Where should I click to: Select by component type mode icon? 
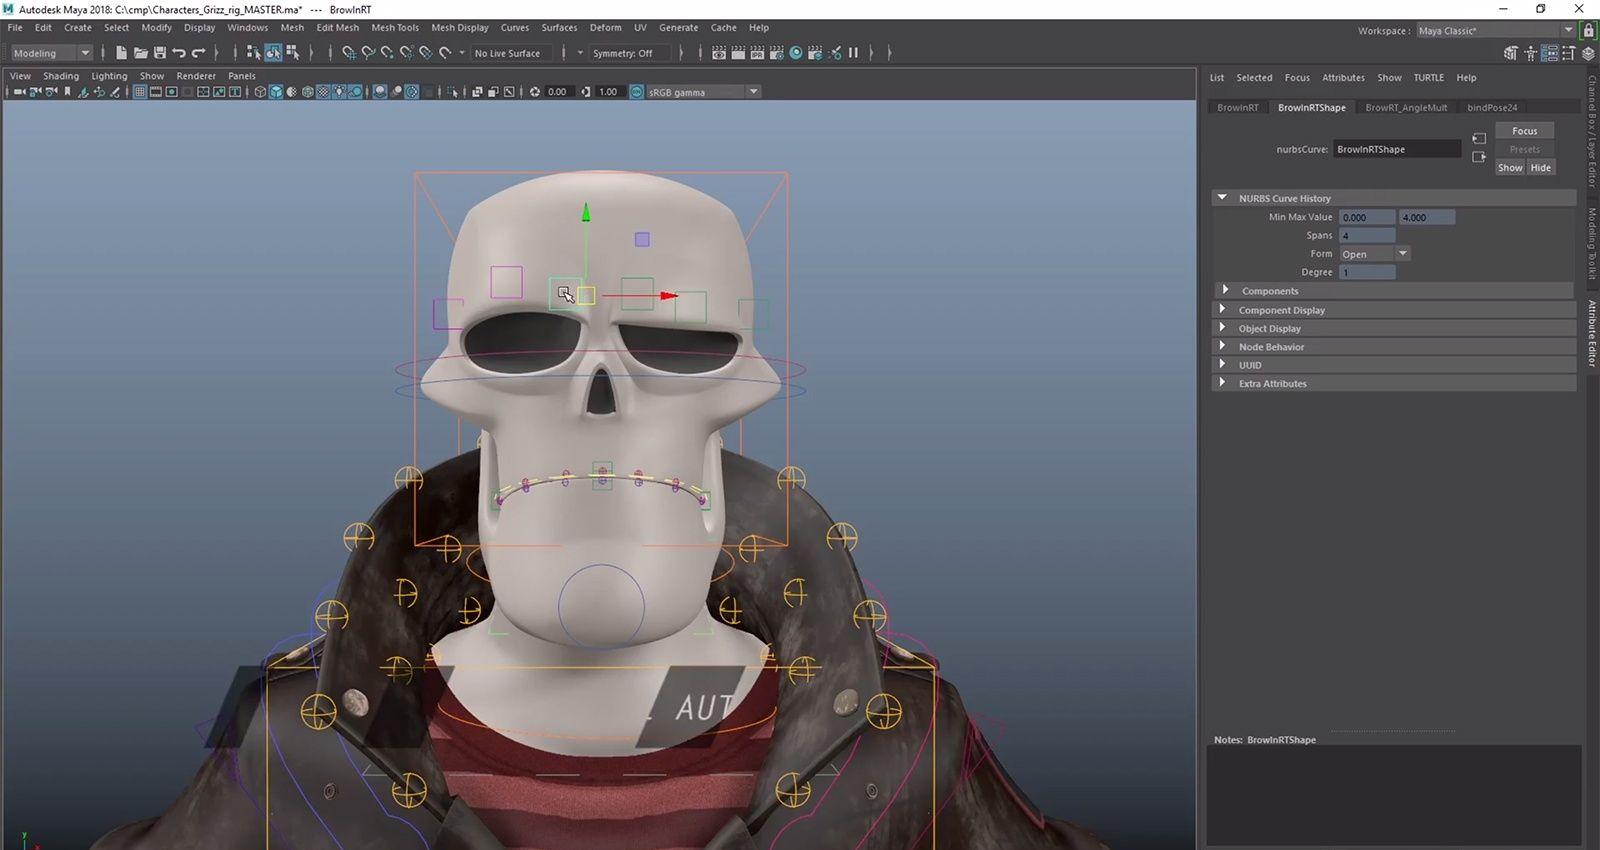coord(292,53)
